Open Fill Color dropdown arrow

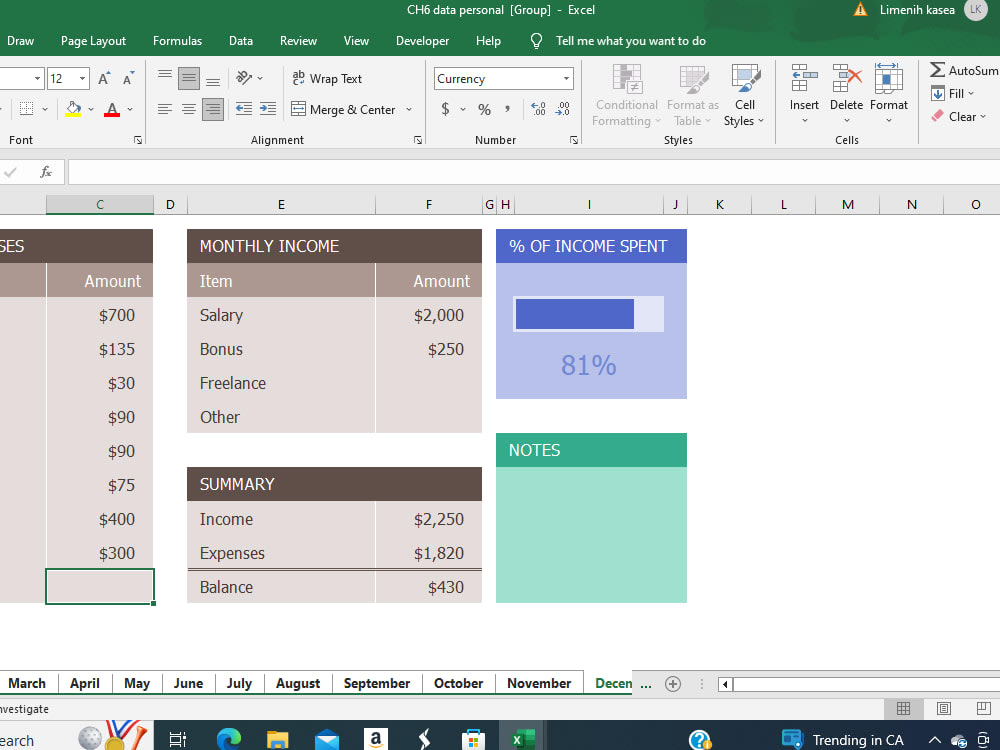coord(91,110)
